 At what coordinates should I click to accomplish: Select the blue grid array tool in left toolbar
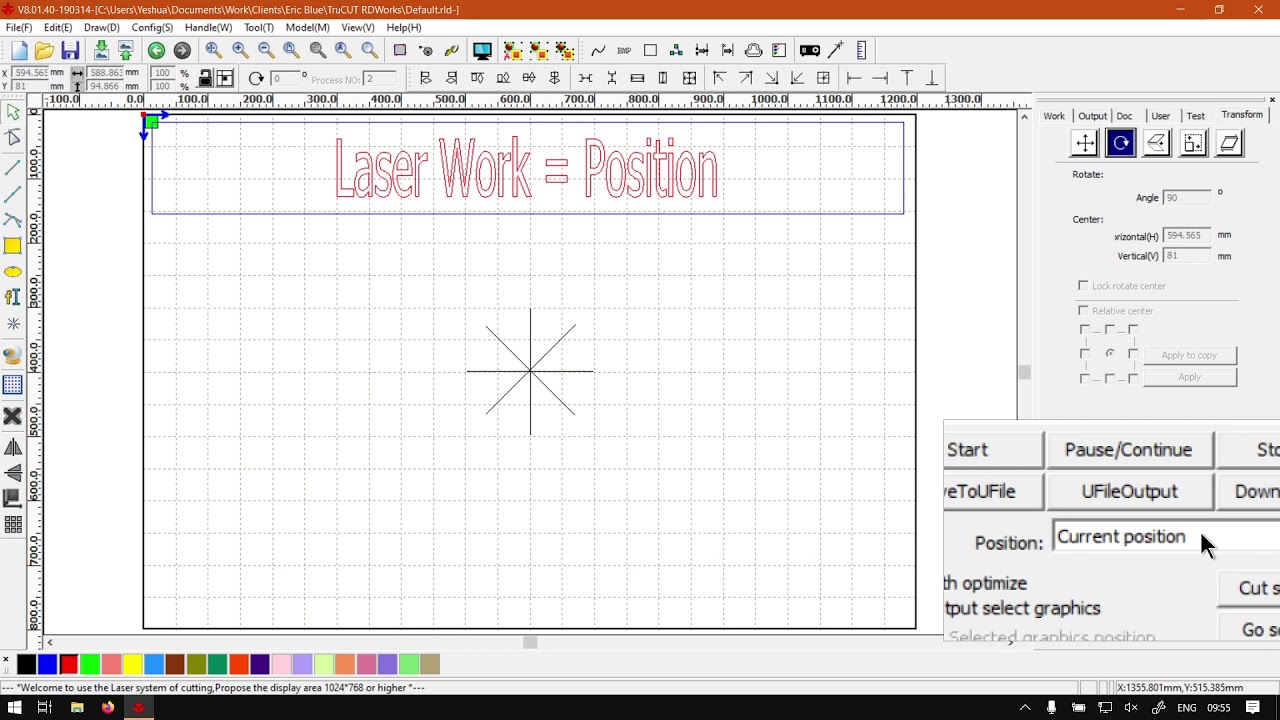click(x=13, y=385)
